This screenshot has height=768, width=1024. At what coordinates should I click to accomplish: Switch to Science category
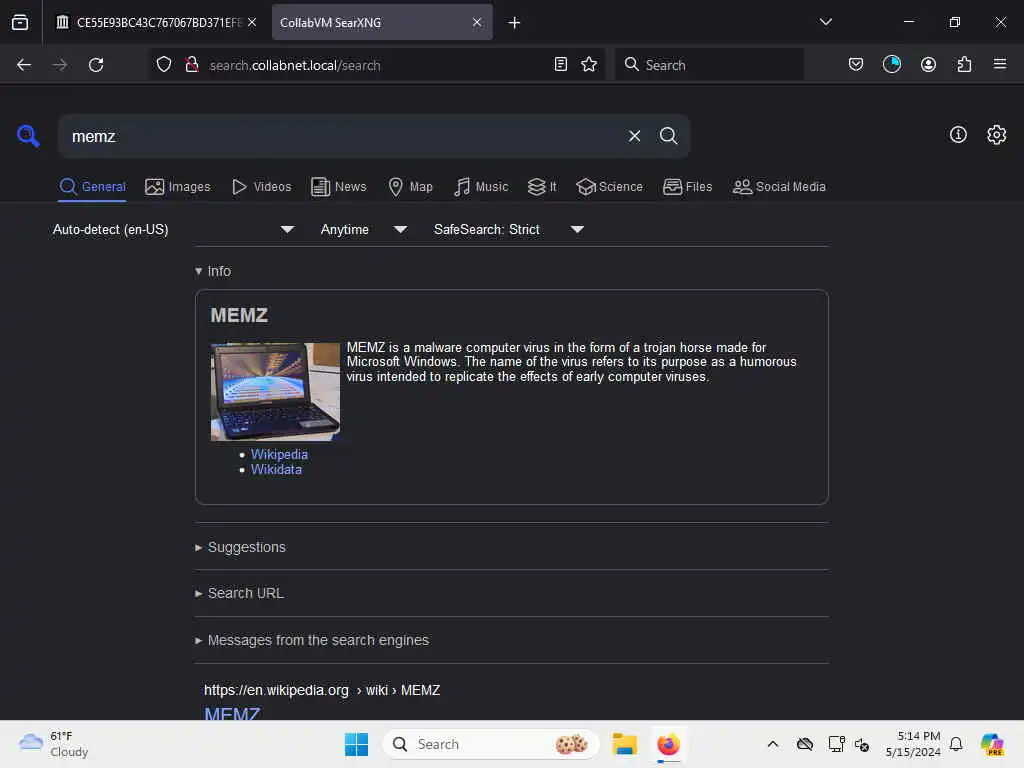pos(609,187)
